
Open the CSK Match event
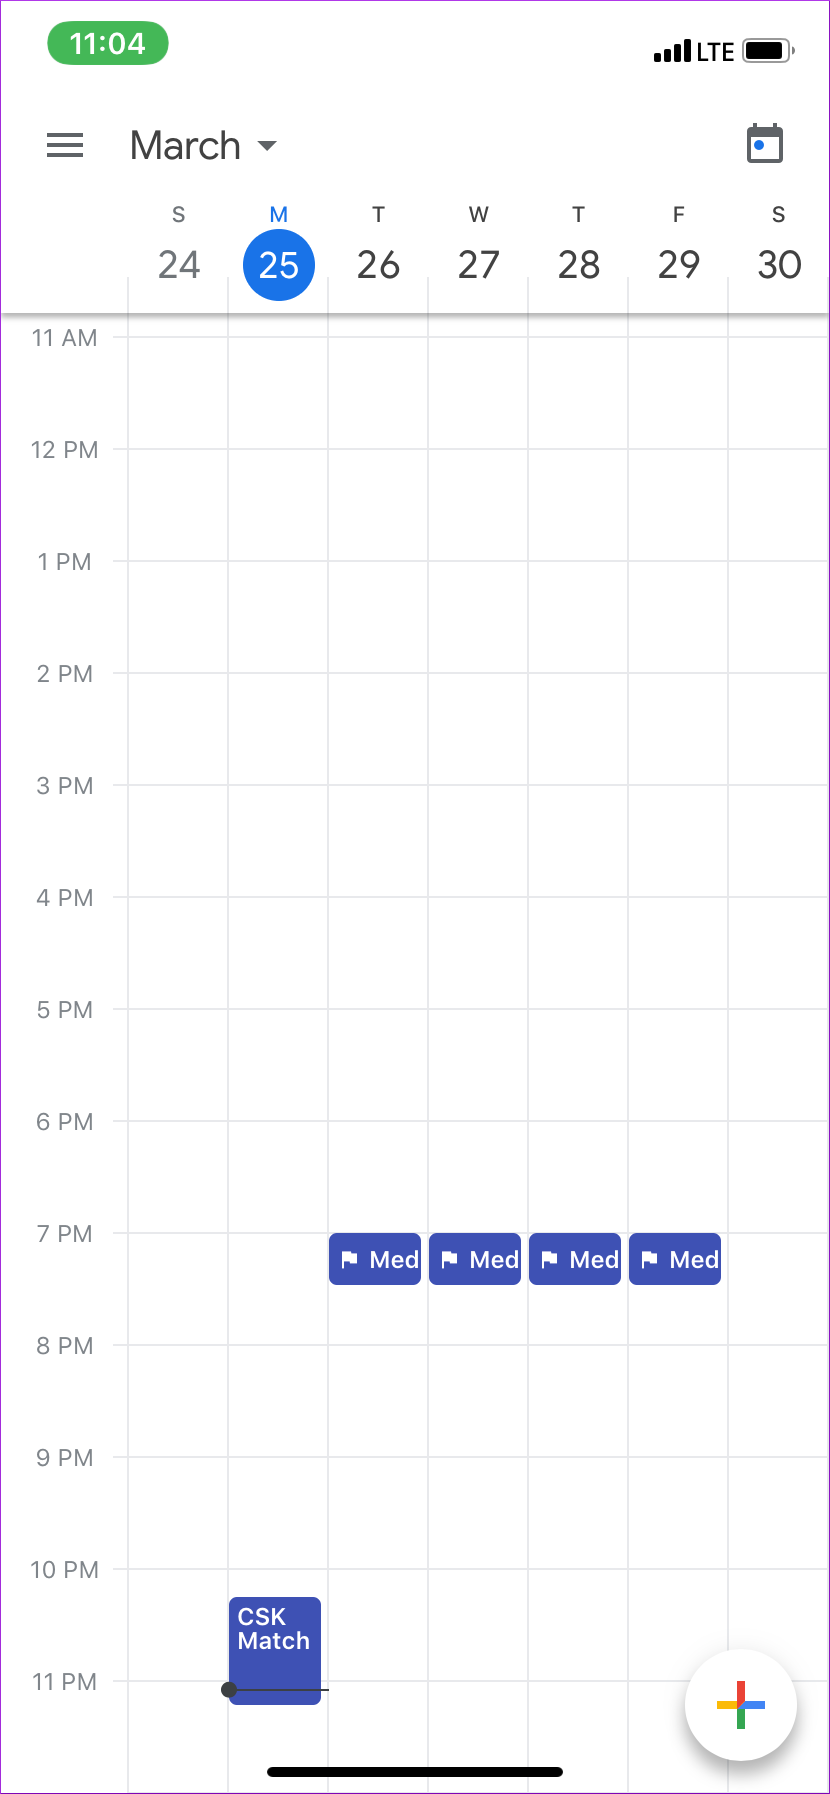coord(275,1640)
